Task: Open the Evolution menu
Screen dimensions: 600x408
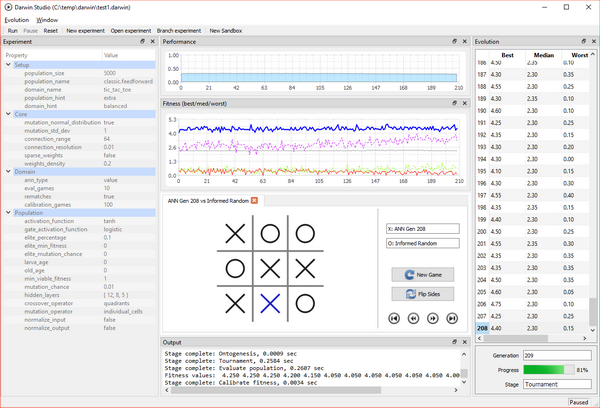Action: click(16, 20)
